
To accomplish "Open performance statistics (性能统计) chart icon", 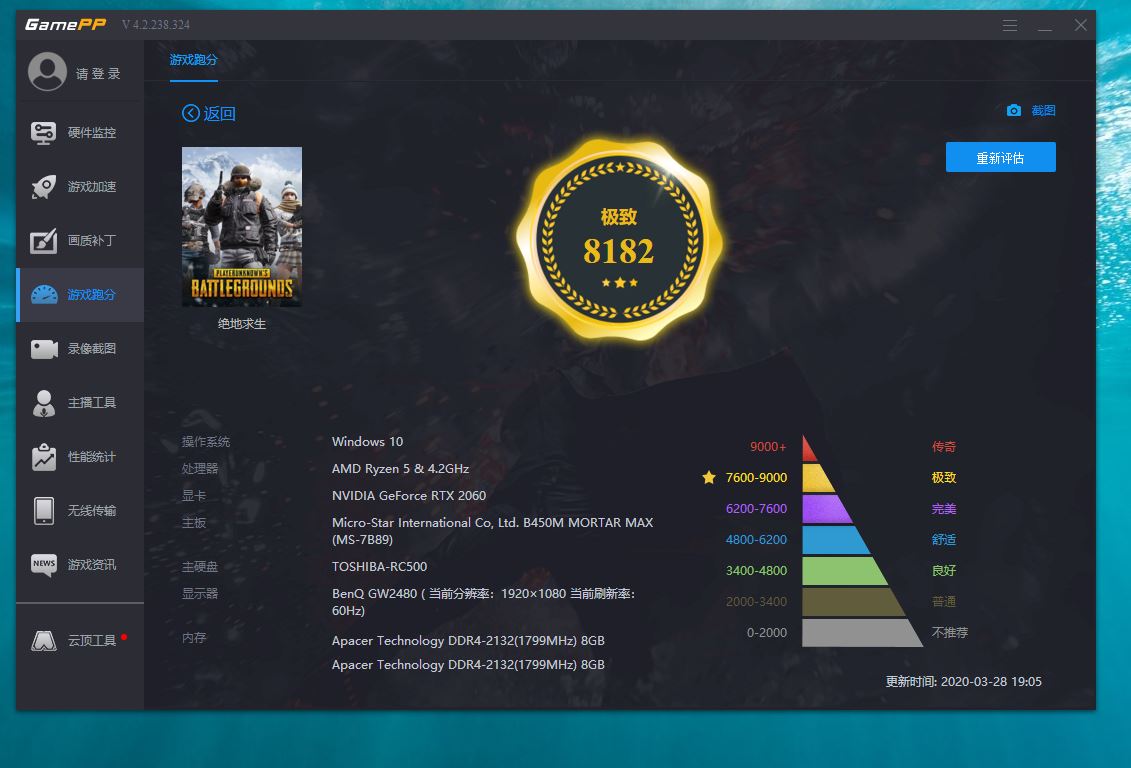I will [x=44, y=457].
